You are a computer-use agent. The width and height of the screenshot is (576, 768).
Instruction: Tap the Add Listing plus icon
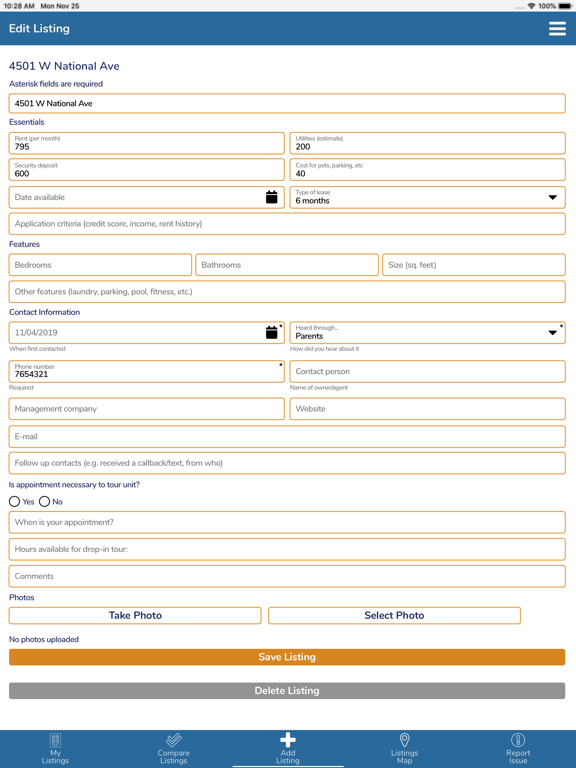coord(288,740)
